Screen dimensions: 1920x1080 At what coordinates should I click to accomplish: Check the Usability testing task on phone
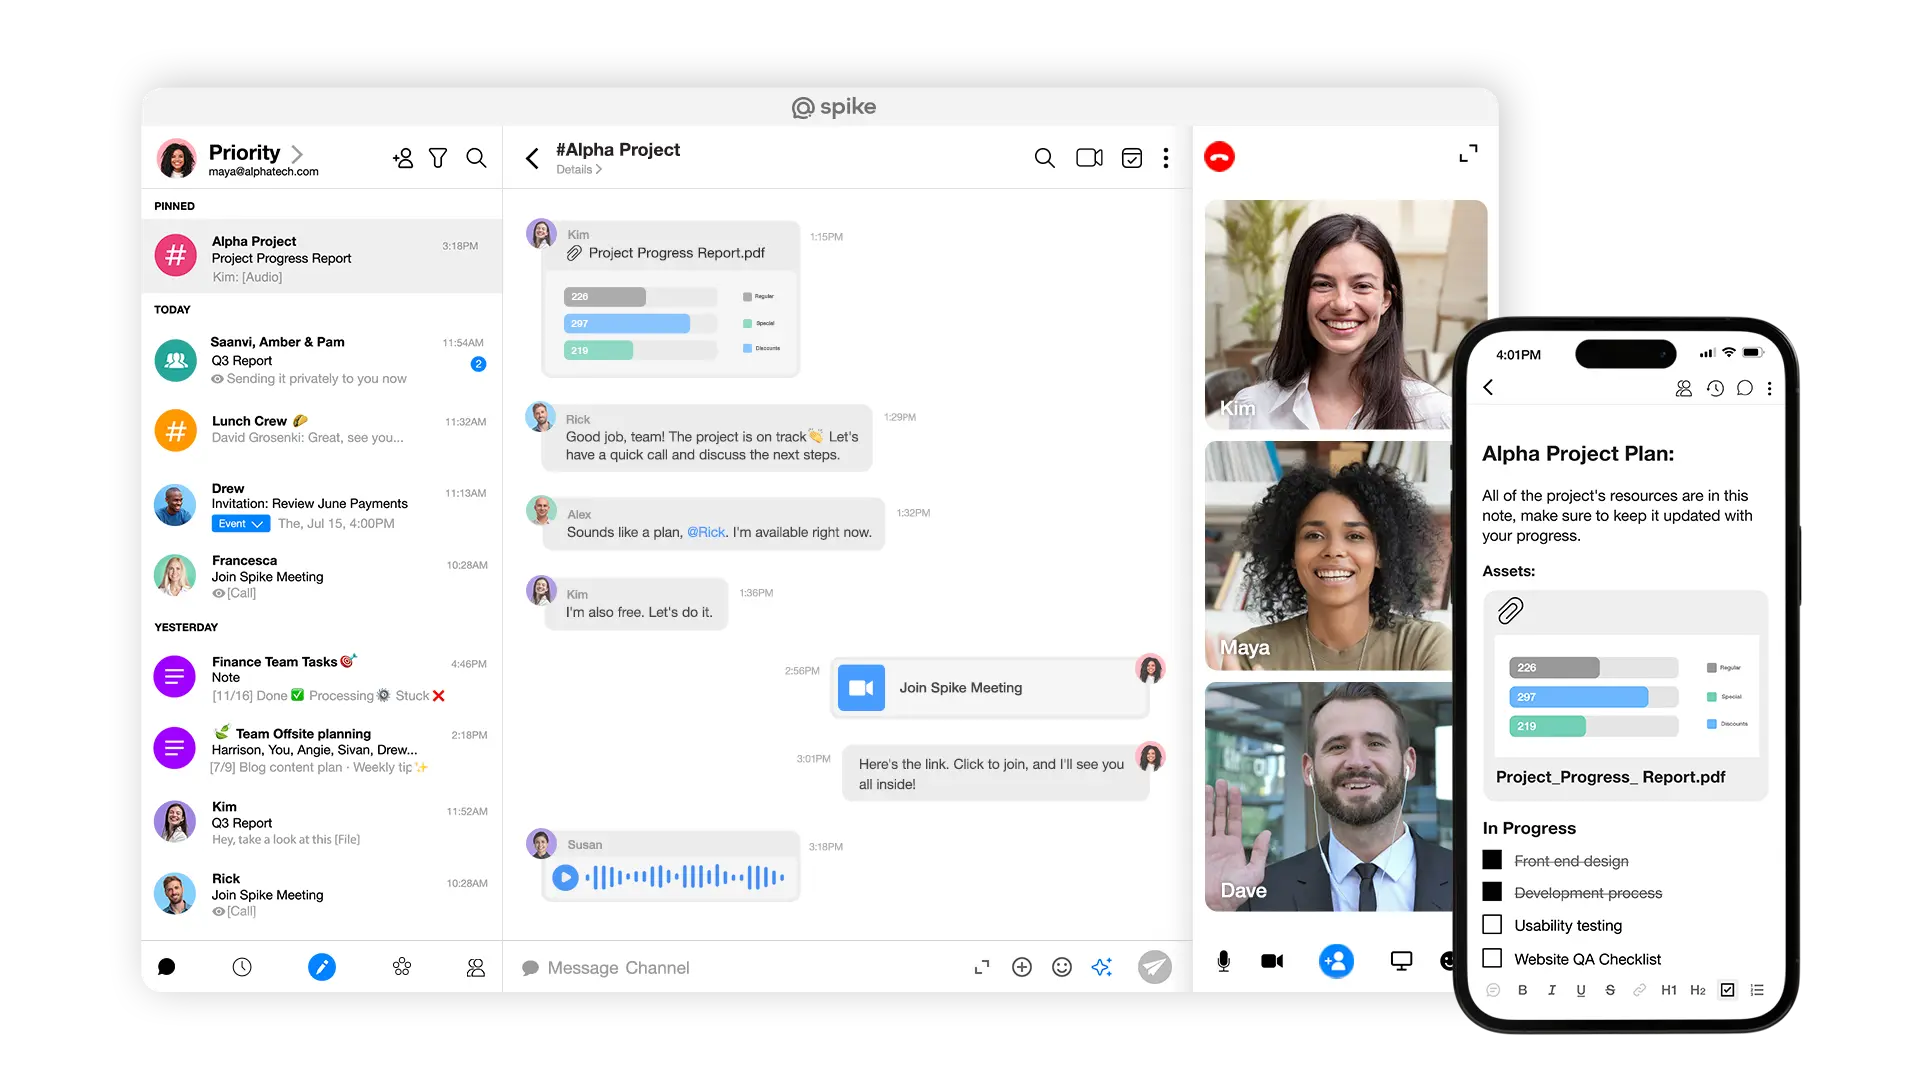pyautogui.click(x=1492, y=924)
